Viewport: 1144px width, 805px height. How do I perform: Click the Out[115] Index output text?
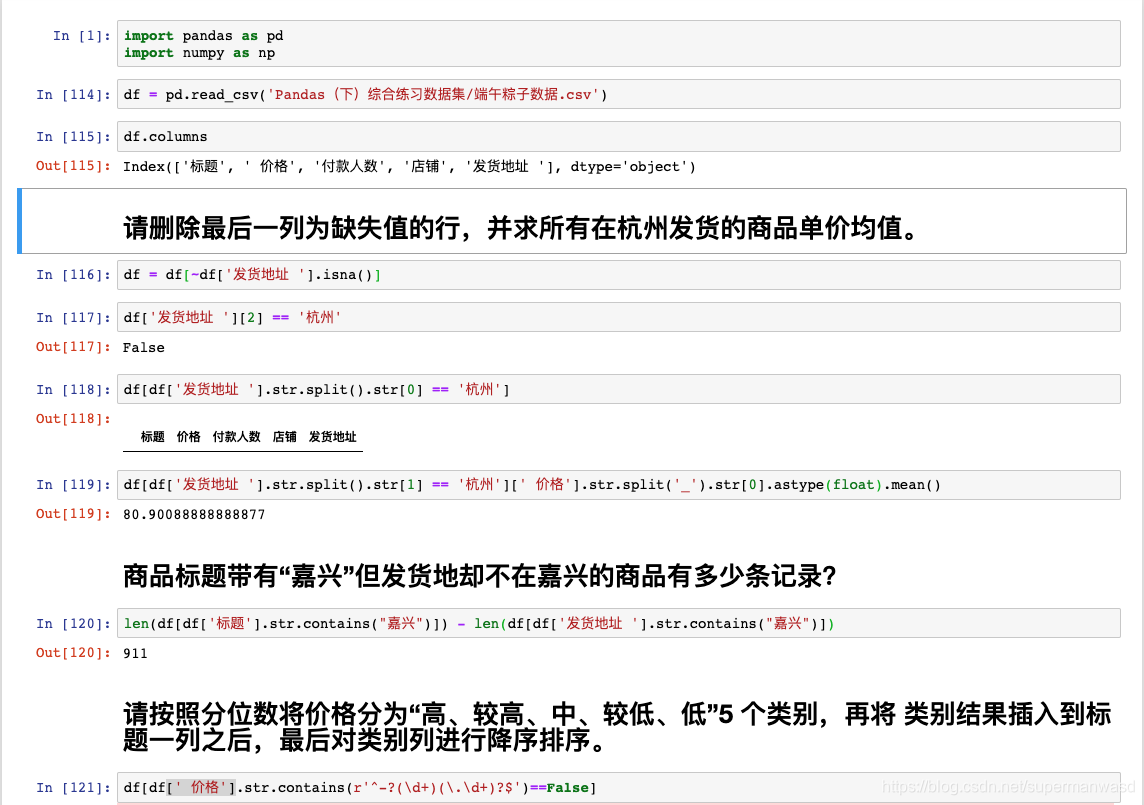pyautogui.click(x=400, y=166)
